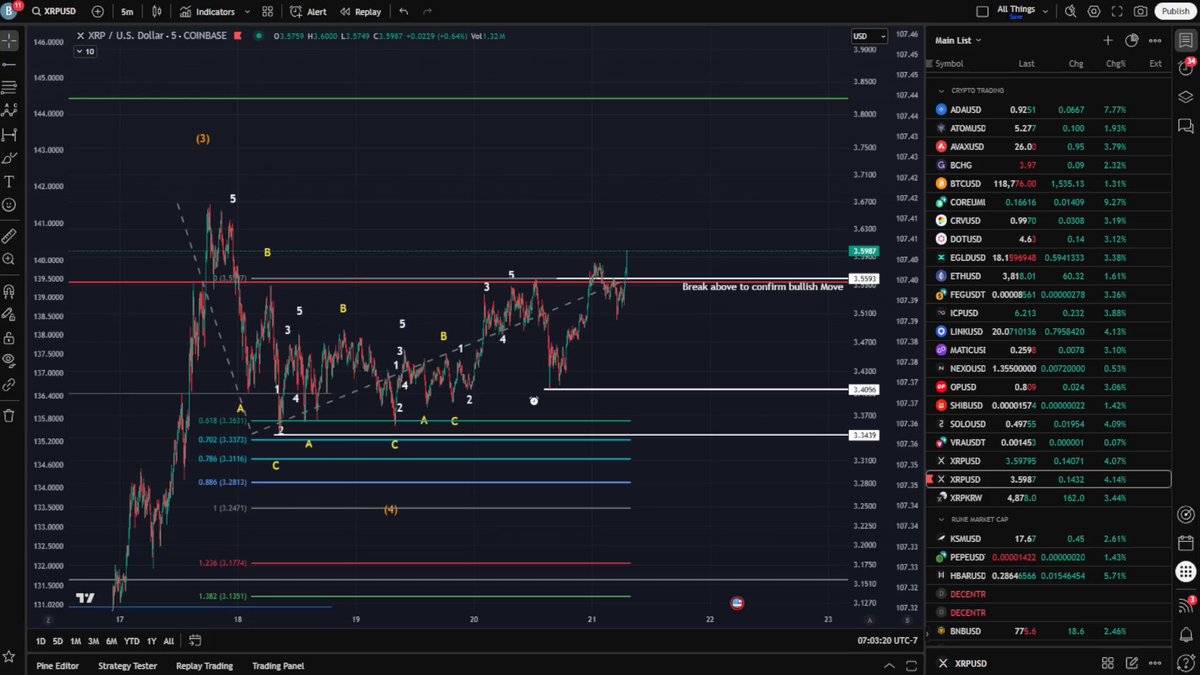Viewport: 1200px width, 675px height.
Task: Open watchlist advanced view pie icon
Action: tap(1132, 41)
